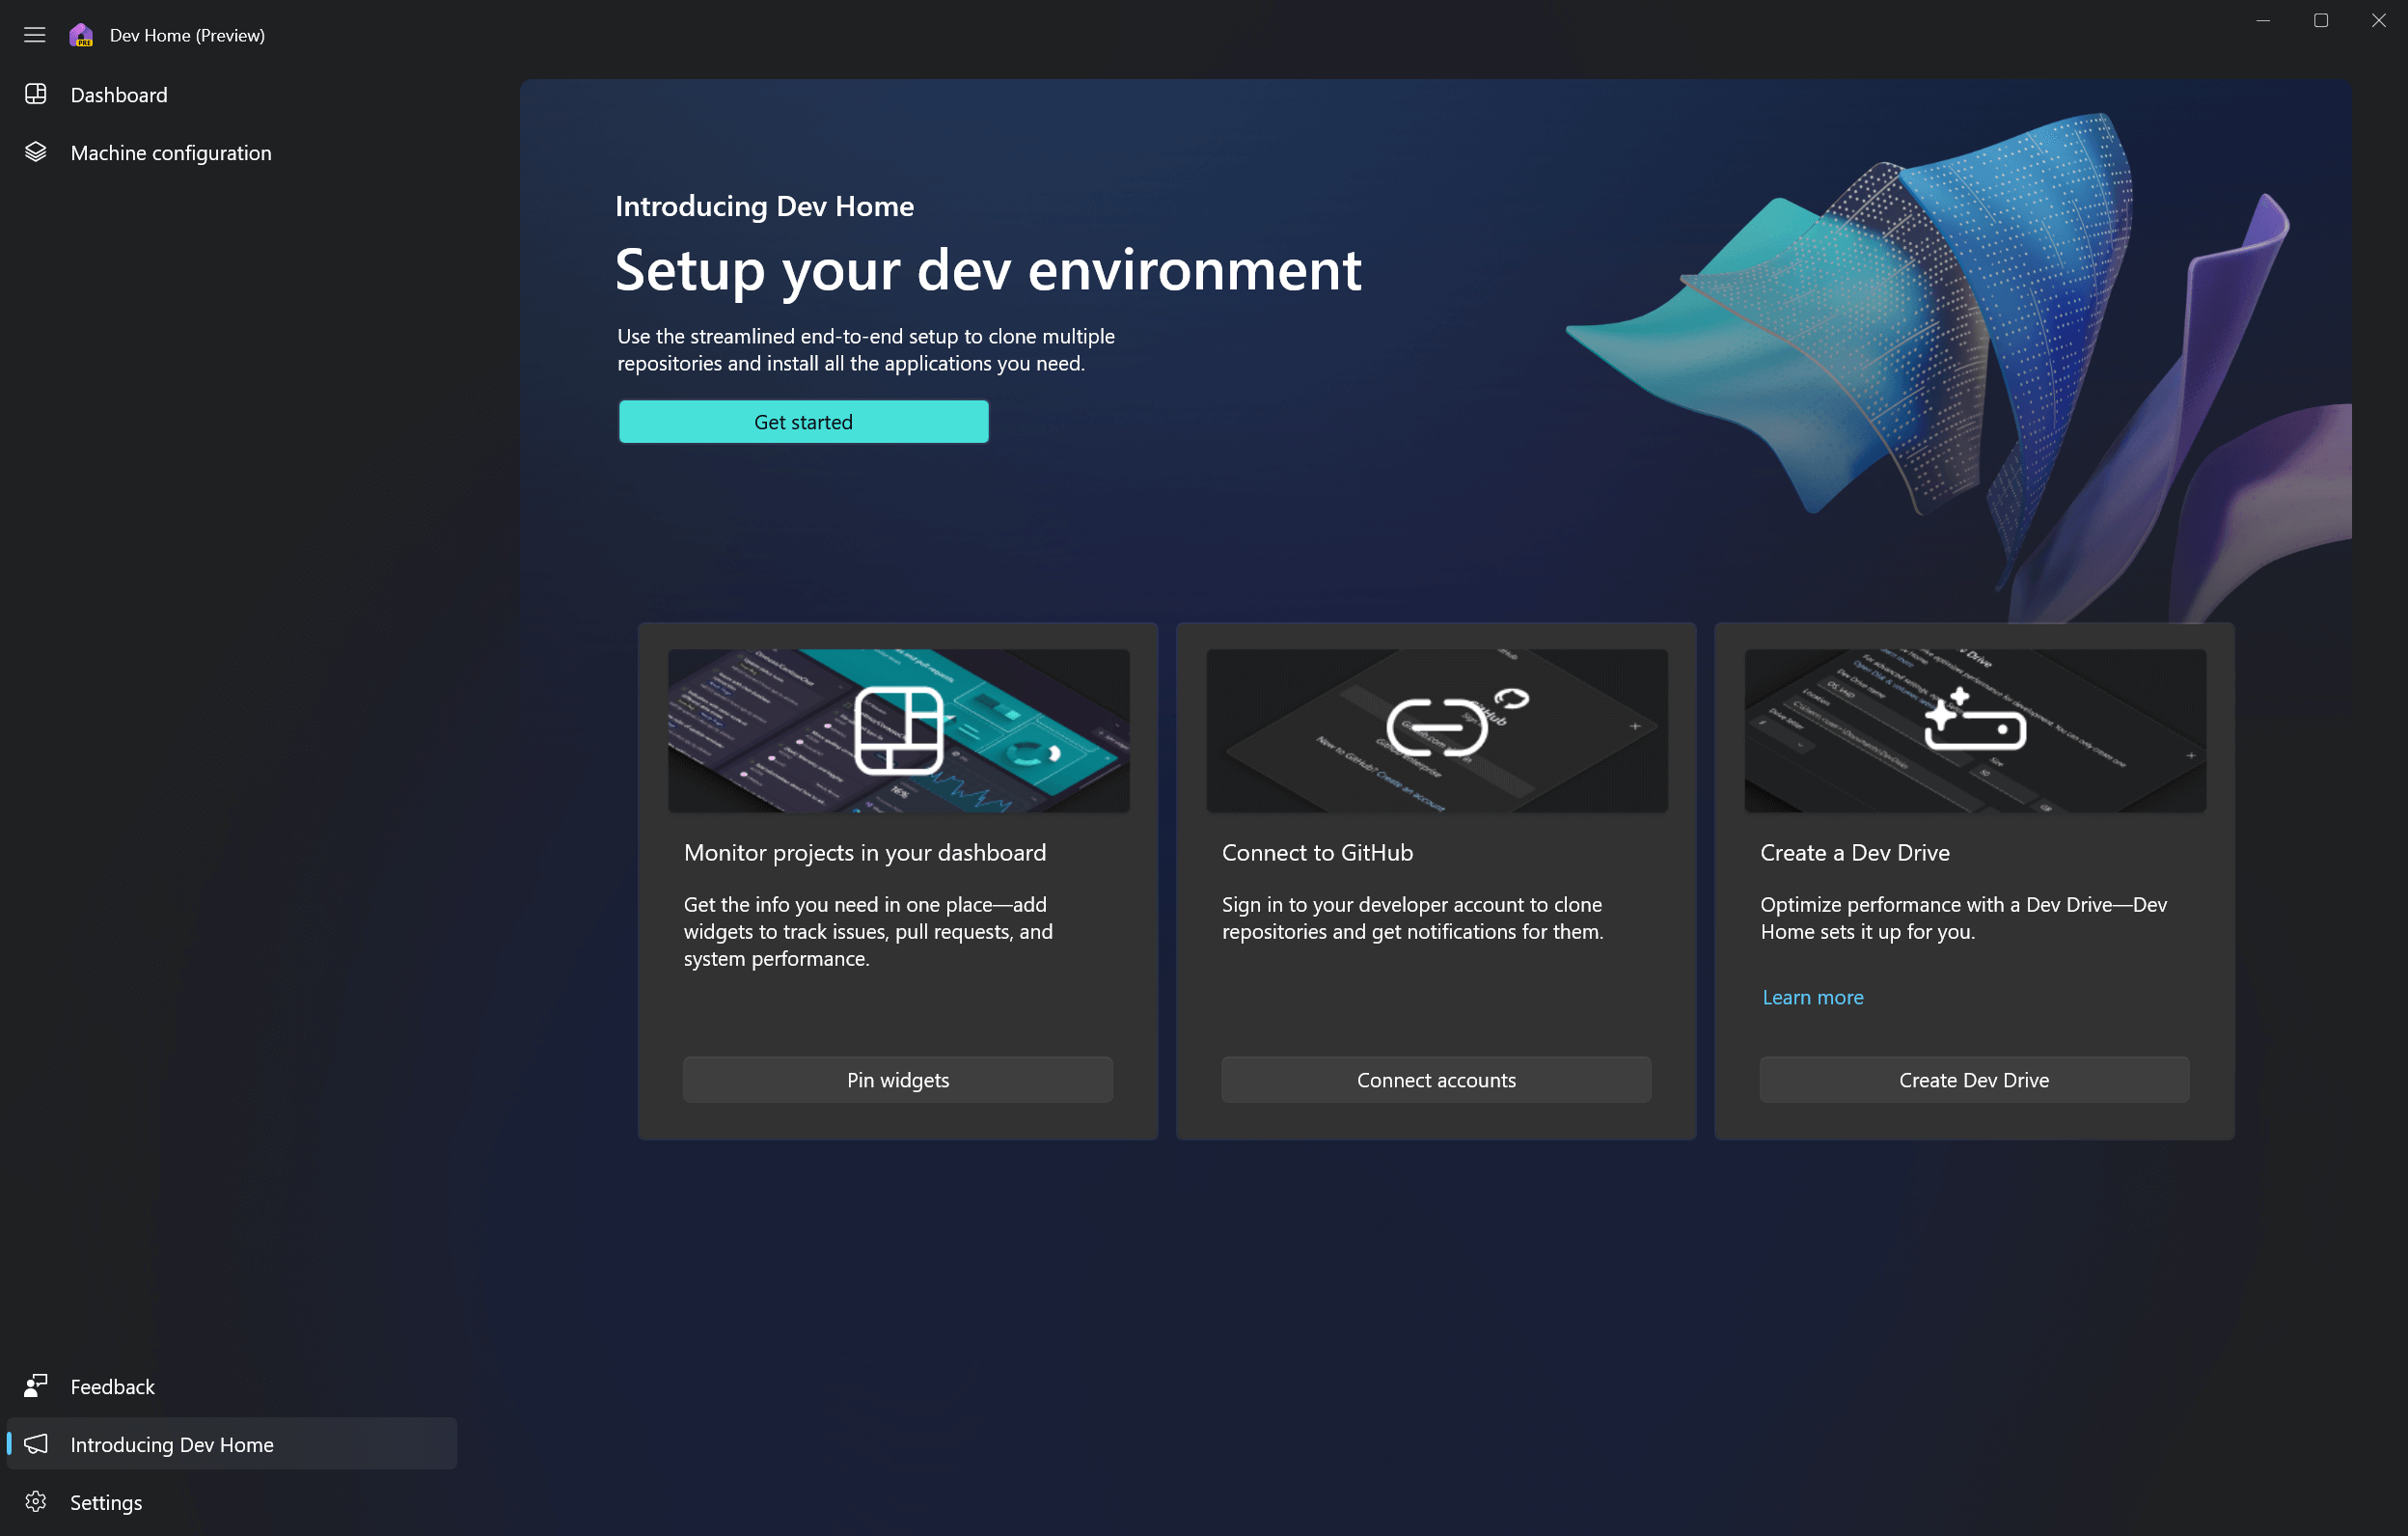This screenshot has width=2408, height=1536.
Task: Click the Pin widgets button
Action: (x=897, y=1078)
